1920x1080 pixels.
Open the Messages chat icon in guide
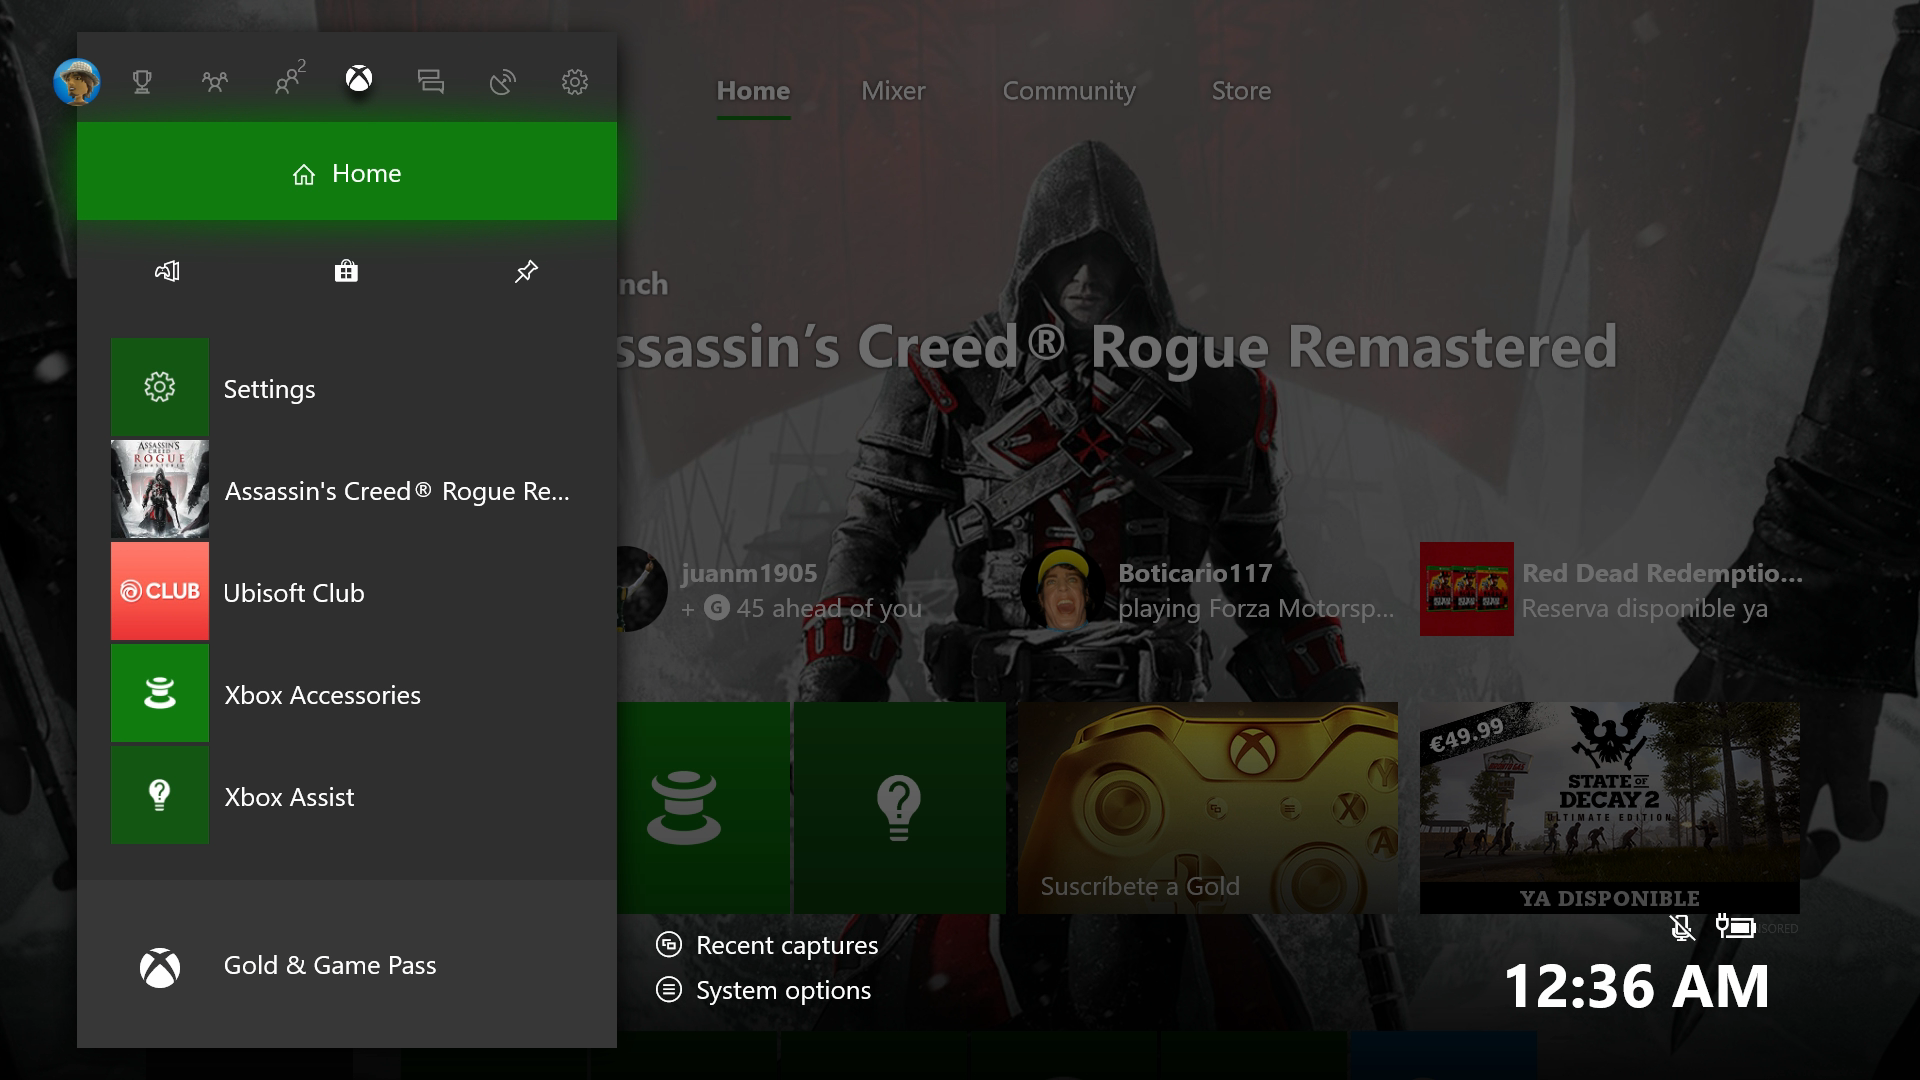(x=431, y=82)
